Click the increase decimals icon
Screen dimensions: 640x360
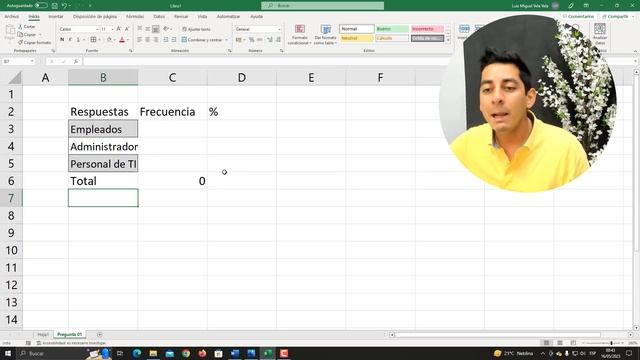(x=270, y=40)
